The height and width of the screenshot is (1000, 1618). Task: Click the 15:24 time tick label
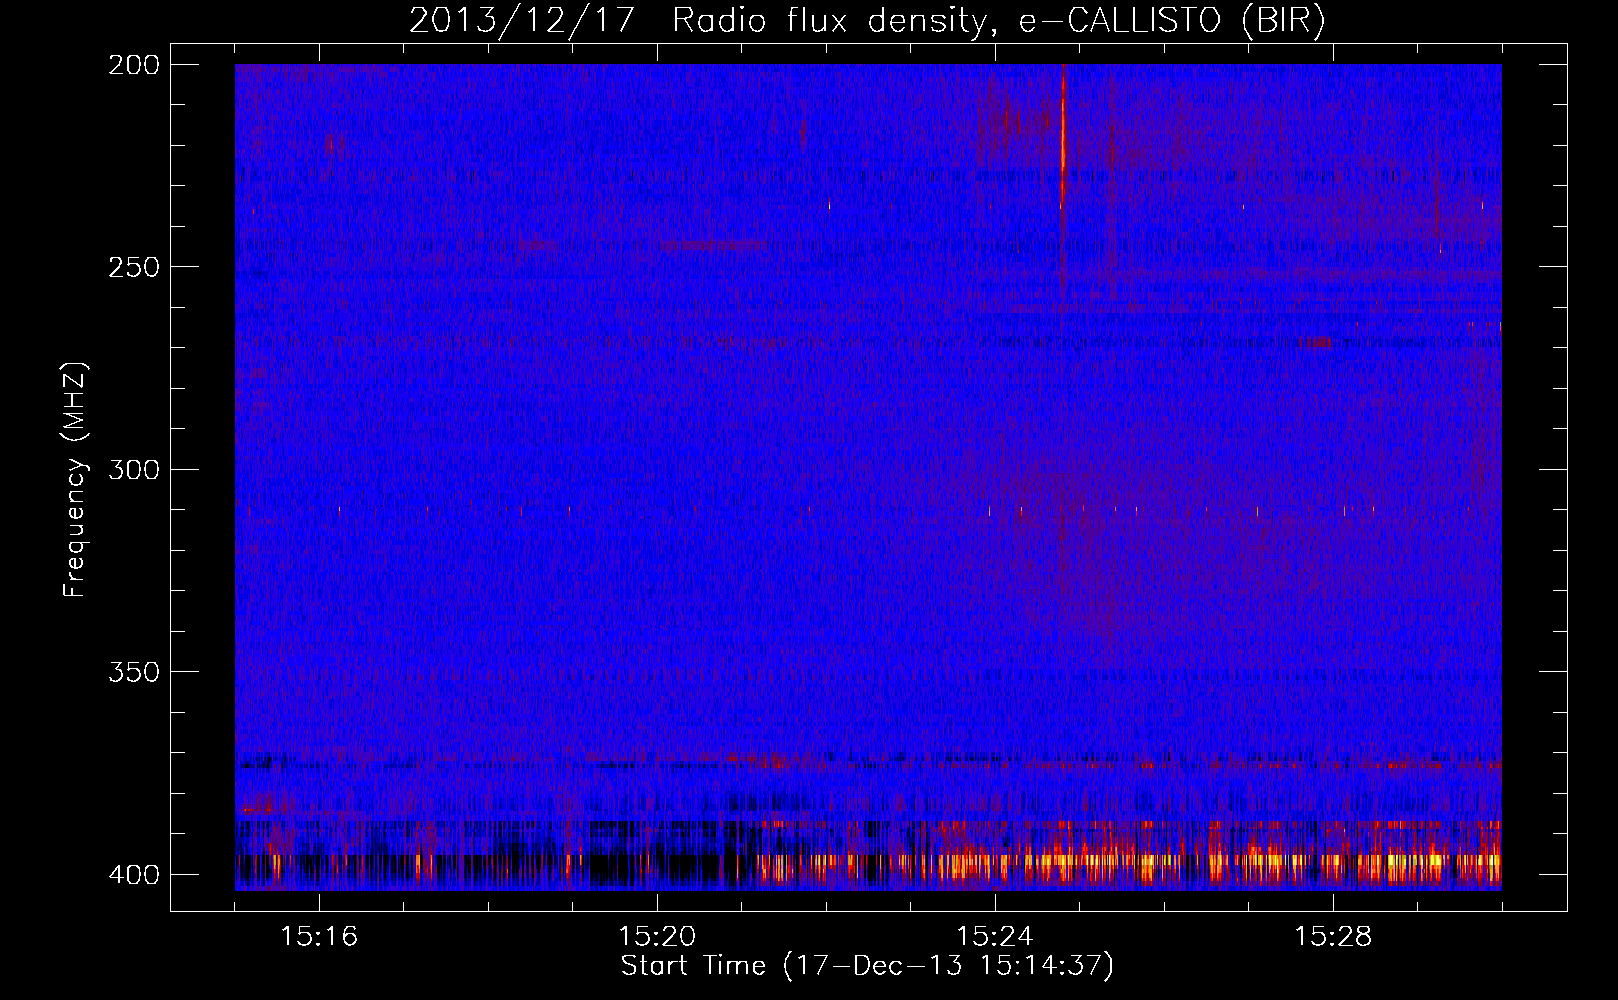coord(995,937)
